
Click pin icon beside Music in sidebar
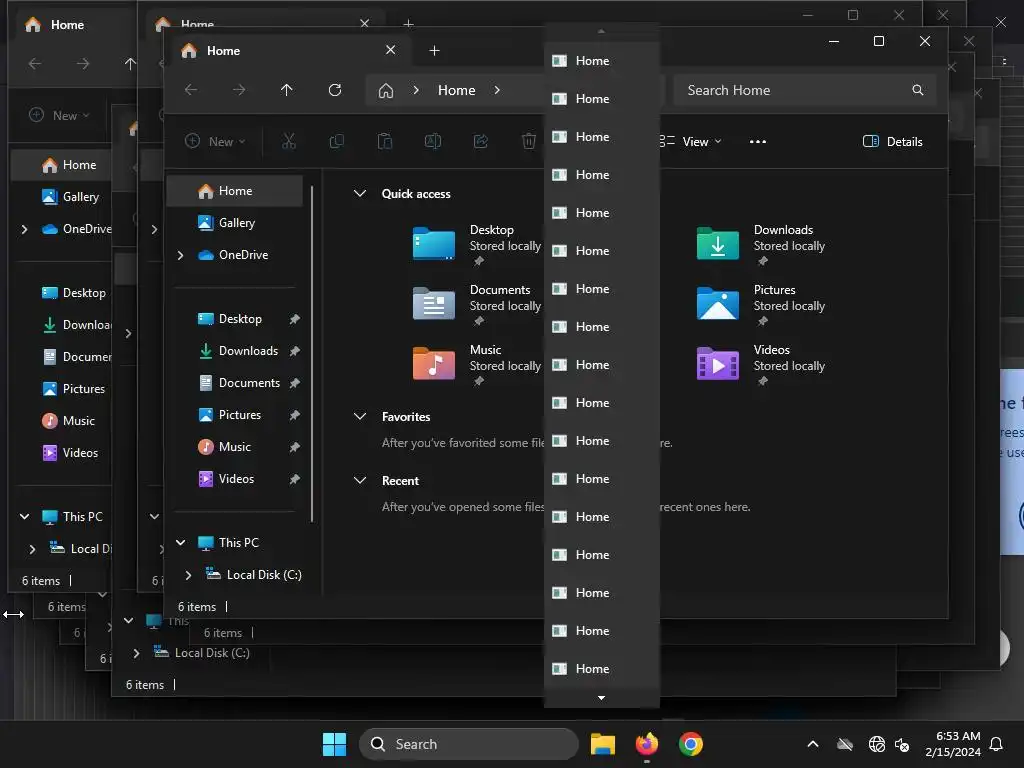click(295, 447)
